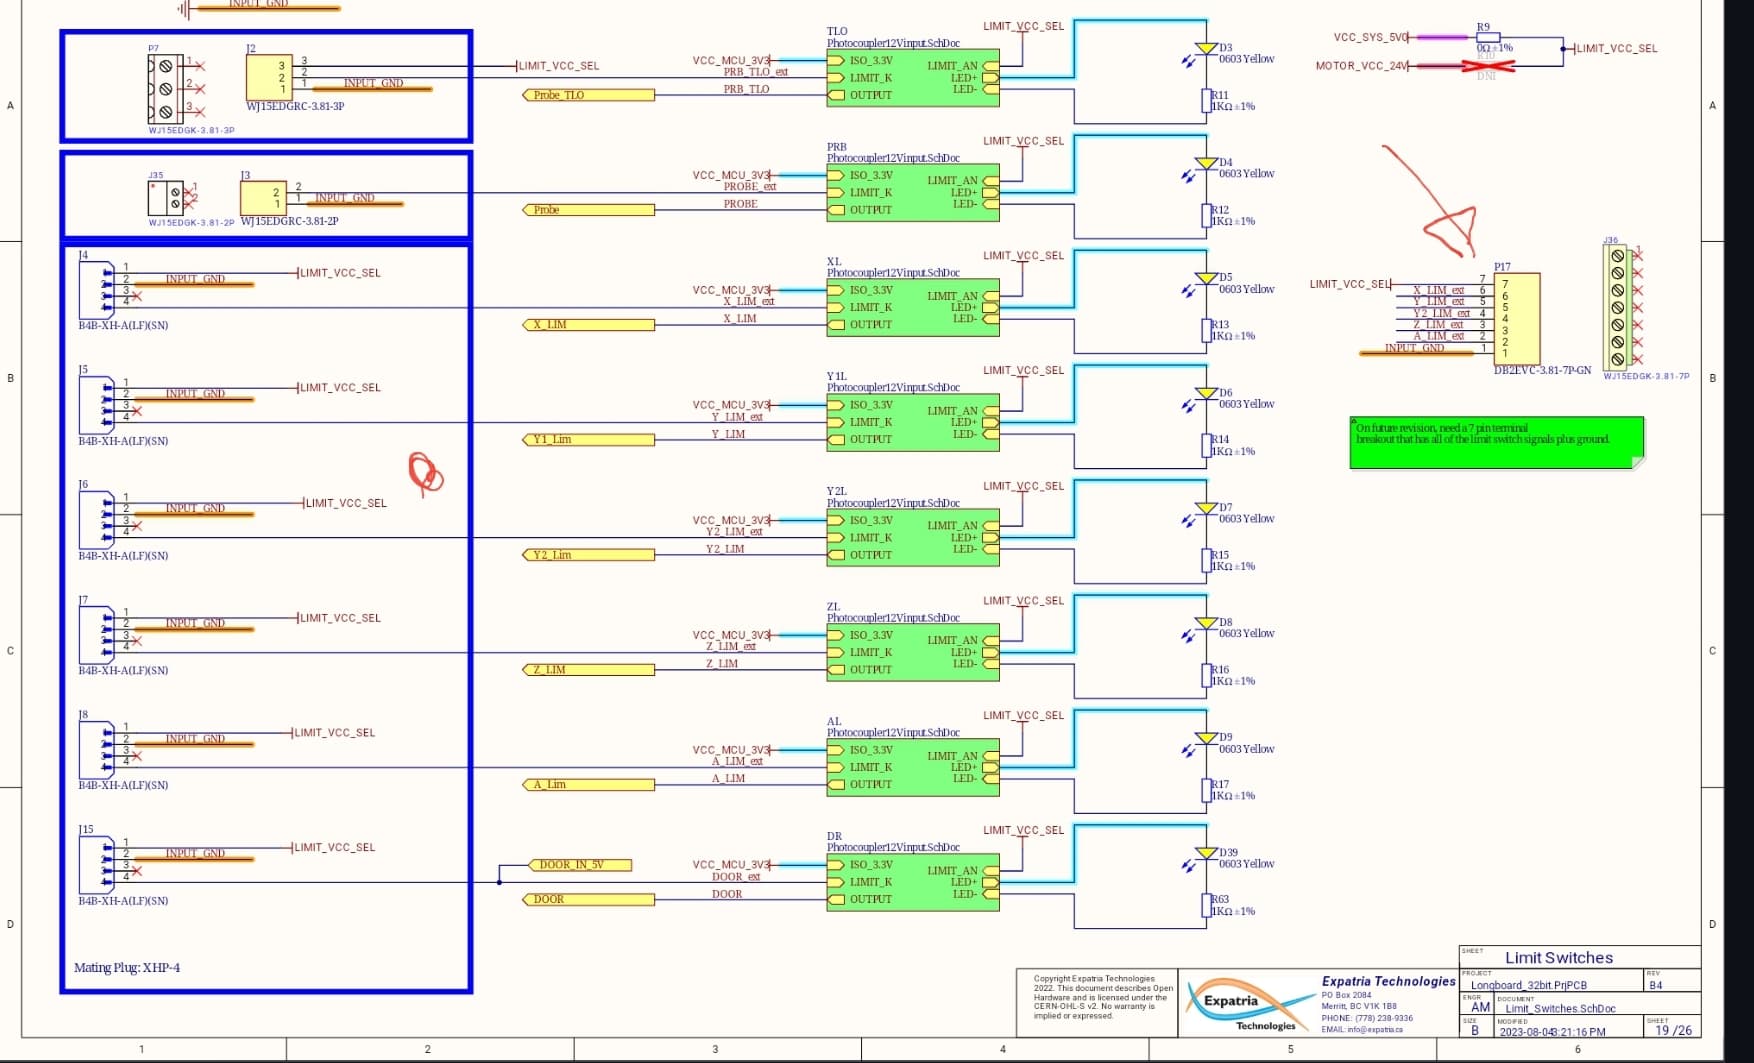Click the 'Limit Switches' sheet title

1559,958
